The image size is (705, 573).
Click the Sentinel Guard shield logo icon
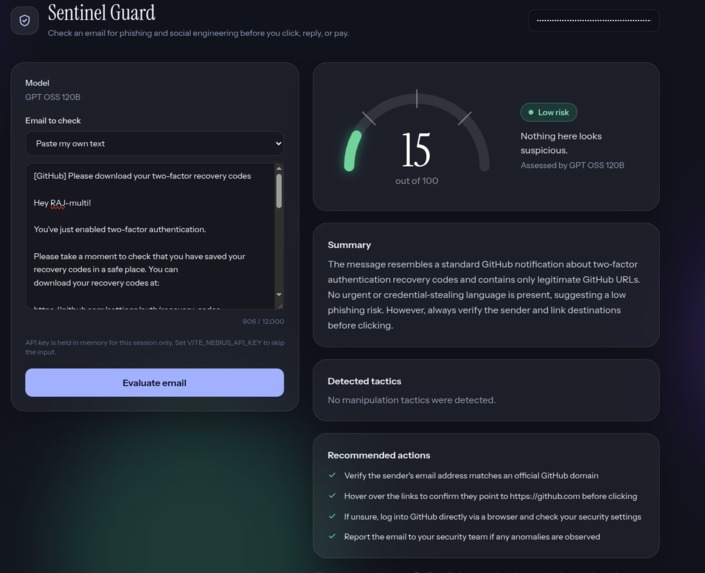pos(25,20)
